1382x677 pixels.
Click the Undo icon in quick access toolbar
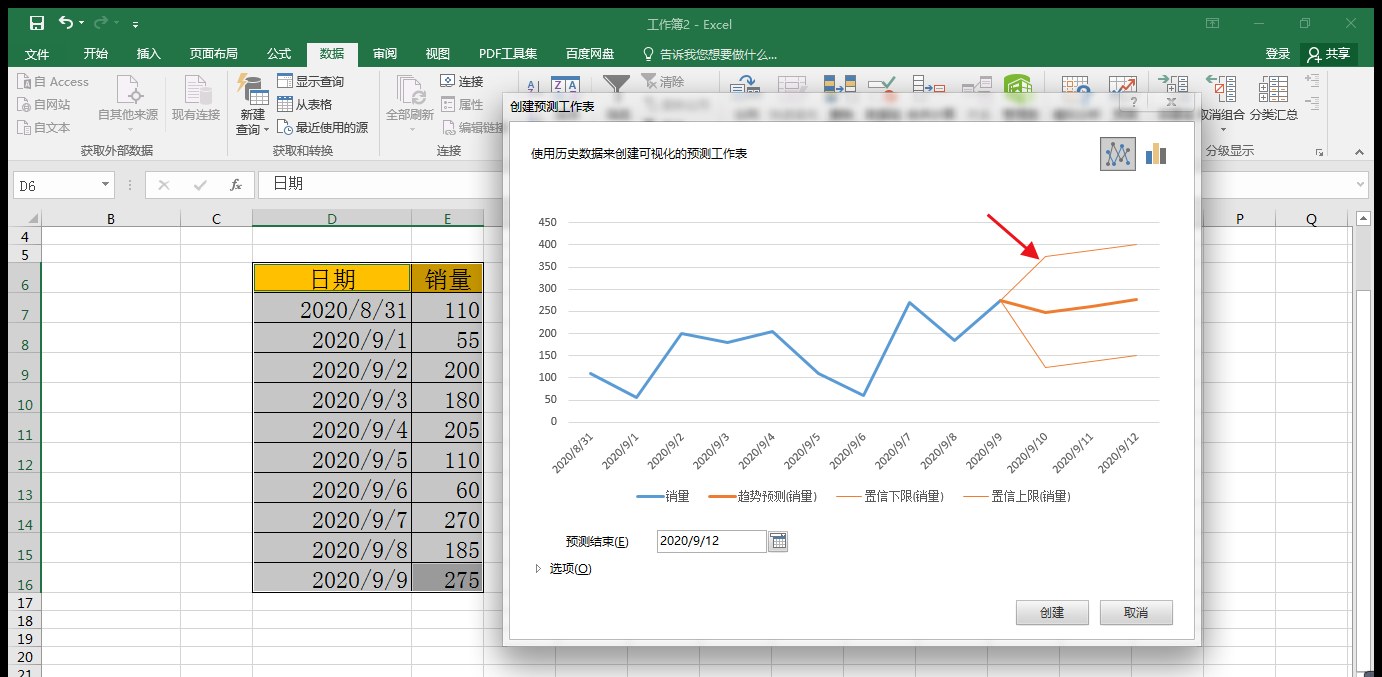click(66, 23)
